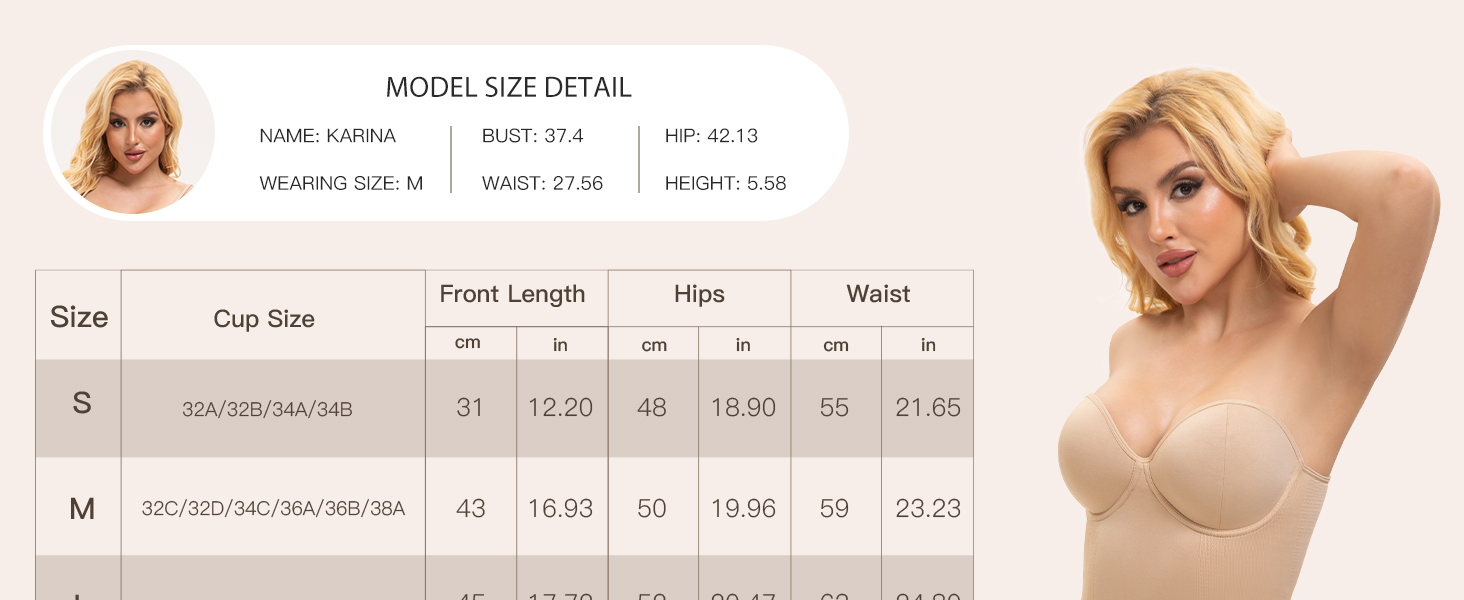The image size is (1464, 600).
Task: Click the Size column header
Action: [79, 317]
